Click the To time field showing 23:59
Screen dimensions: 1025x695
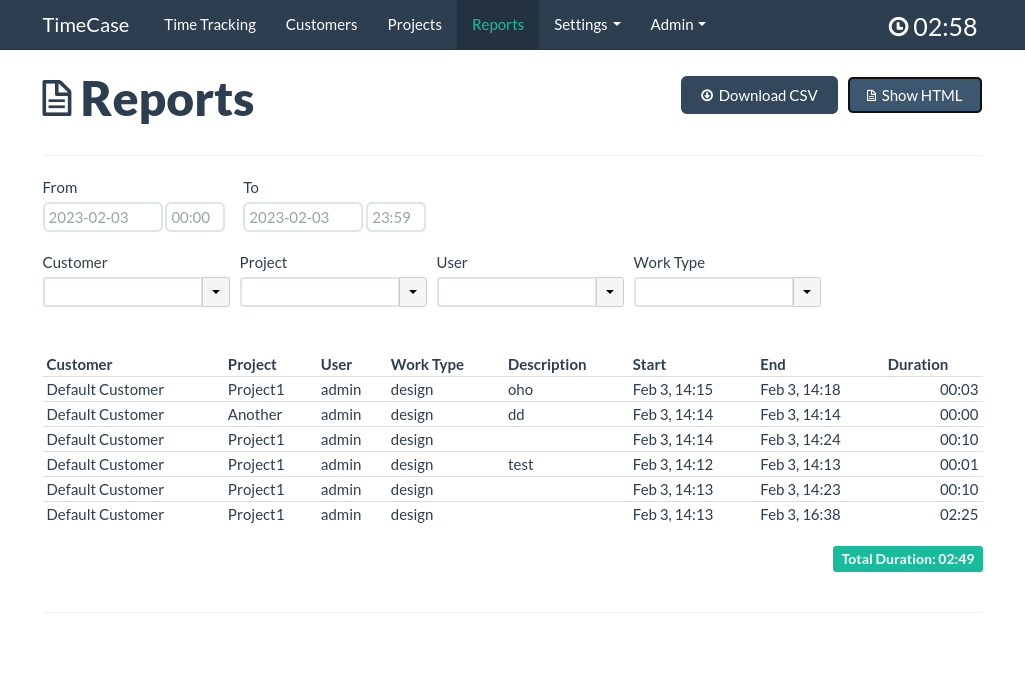(396, 217)
